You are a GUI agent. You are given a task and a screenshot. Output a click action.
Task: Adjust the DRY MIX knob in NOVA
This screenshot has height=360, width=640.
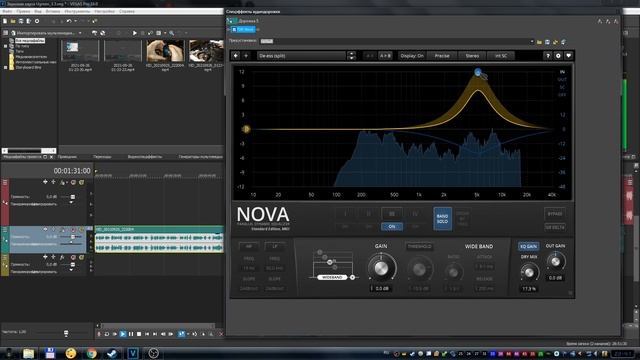(529, 272)
